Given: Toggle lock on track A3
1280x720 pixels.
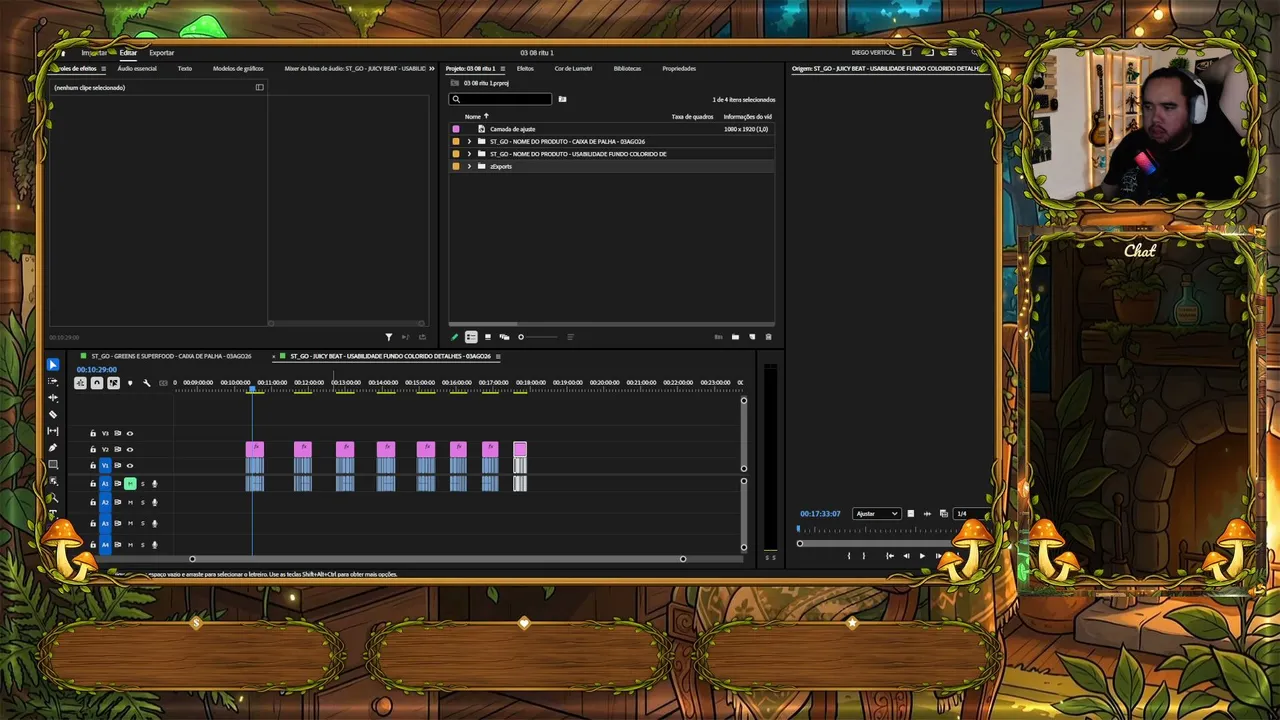Looking at the screenshot, I should [x=93, y=523].
